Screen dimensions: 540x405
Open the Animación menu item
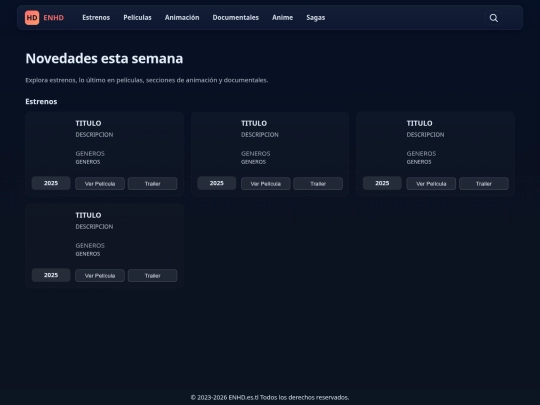point(182,18)
